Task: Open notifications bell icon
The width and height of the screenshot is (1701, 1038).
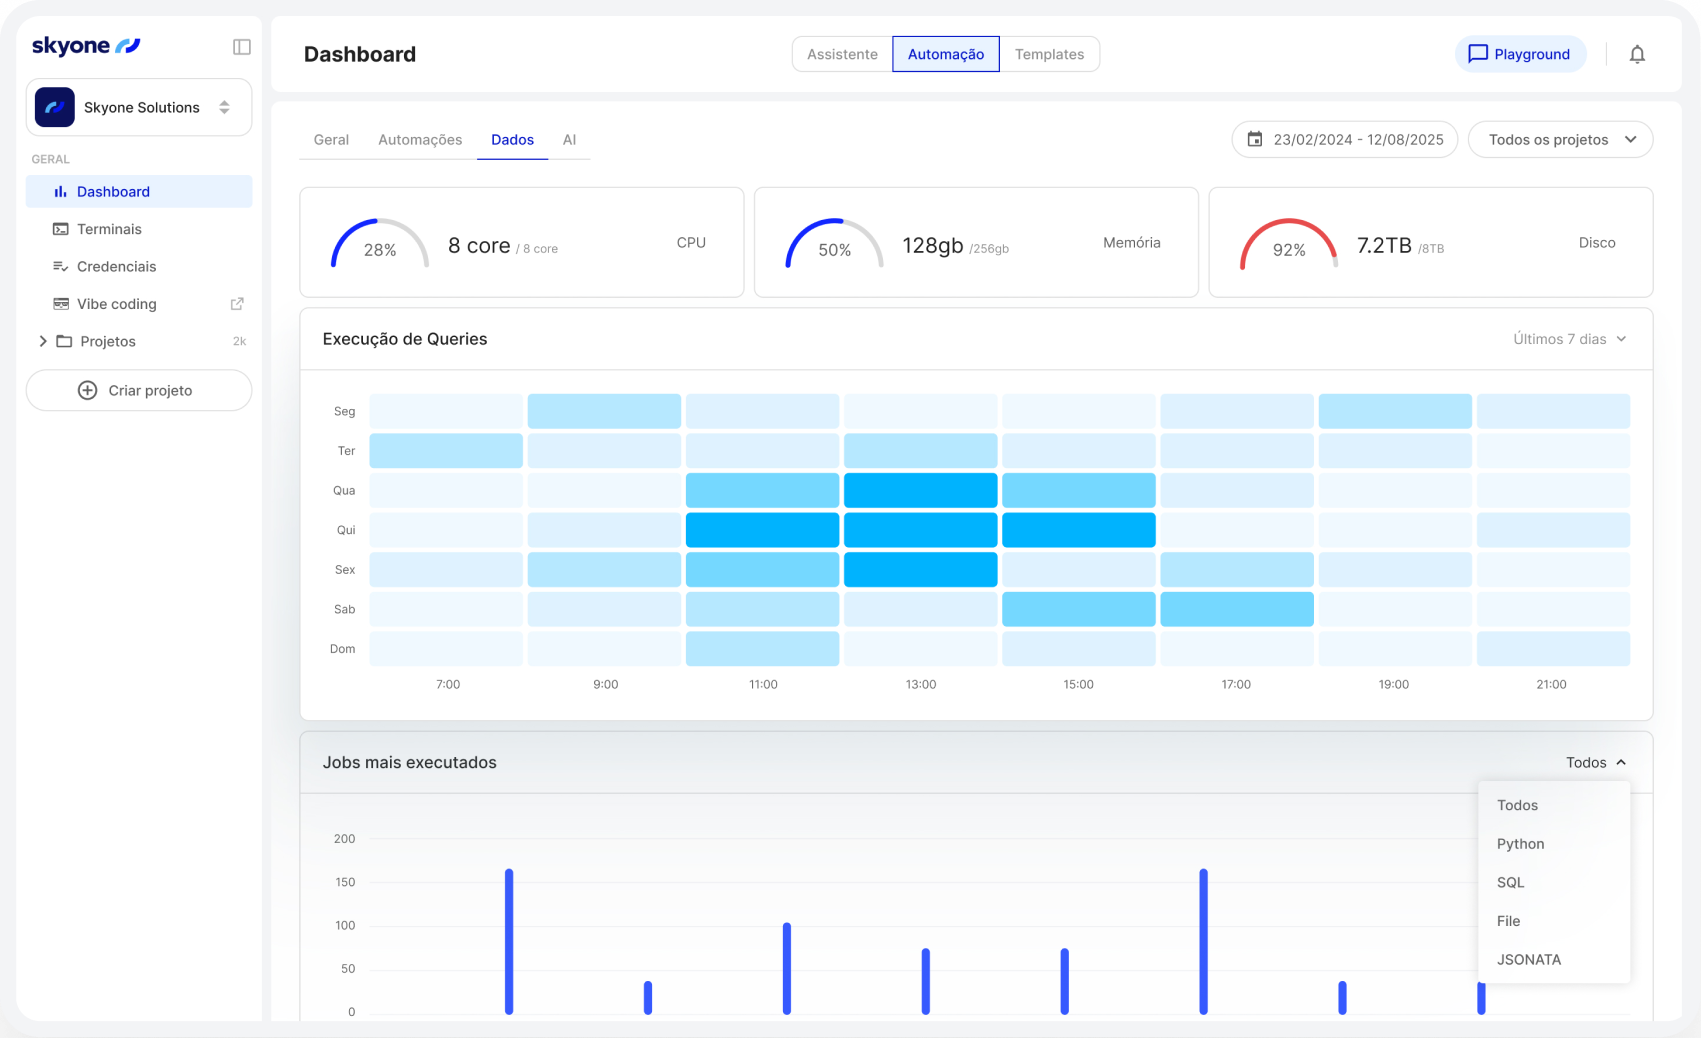Action: point(1637,54)
